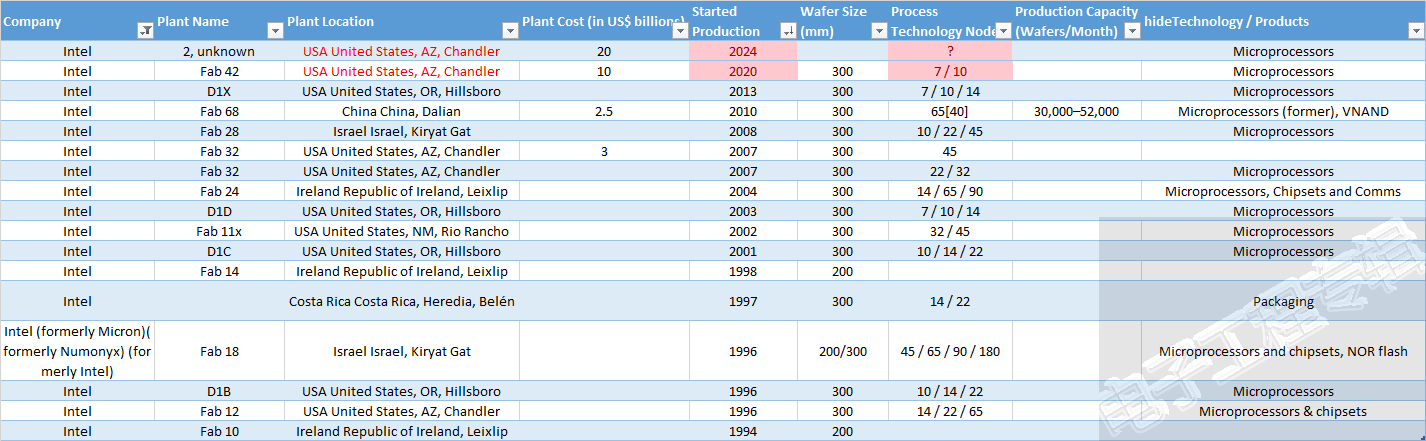Image resolution: width=1426 pixels, height=441 pixels.
Task: Select the "2001" year cell
Action: [x=743, y=251]
